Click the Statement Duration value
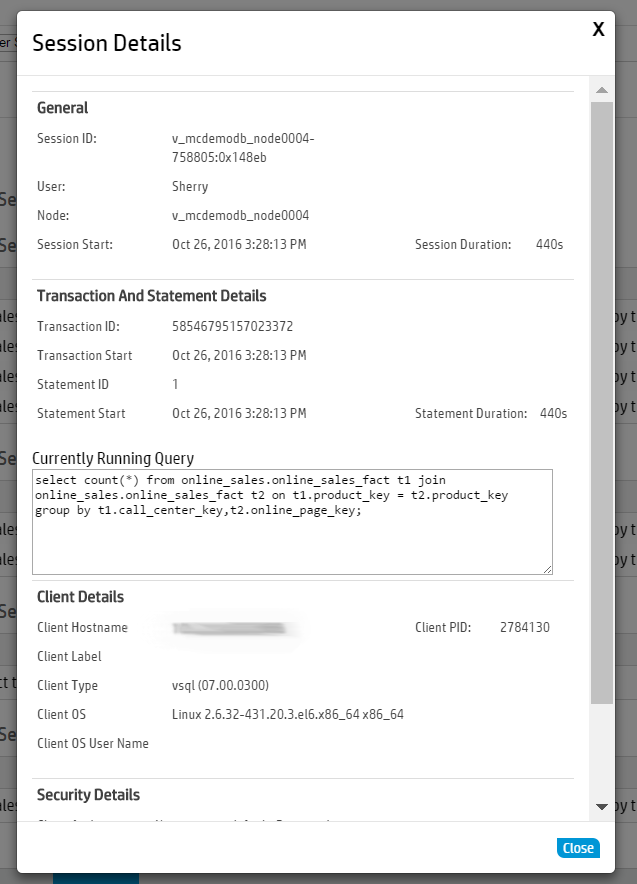 [x=553, y=413]
